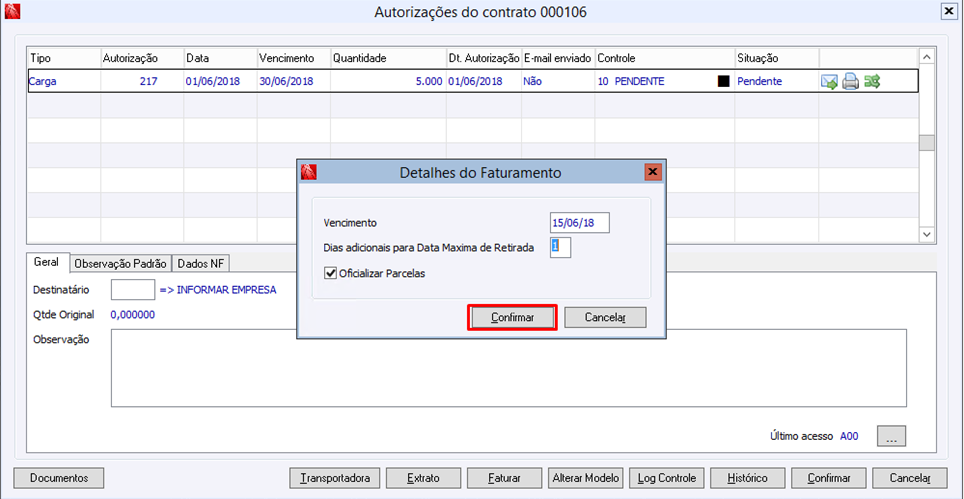Open the Histórico button
The height and width of the screenshot is (499, 964).
point(747,477)
